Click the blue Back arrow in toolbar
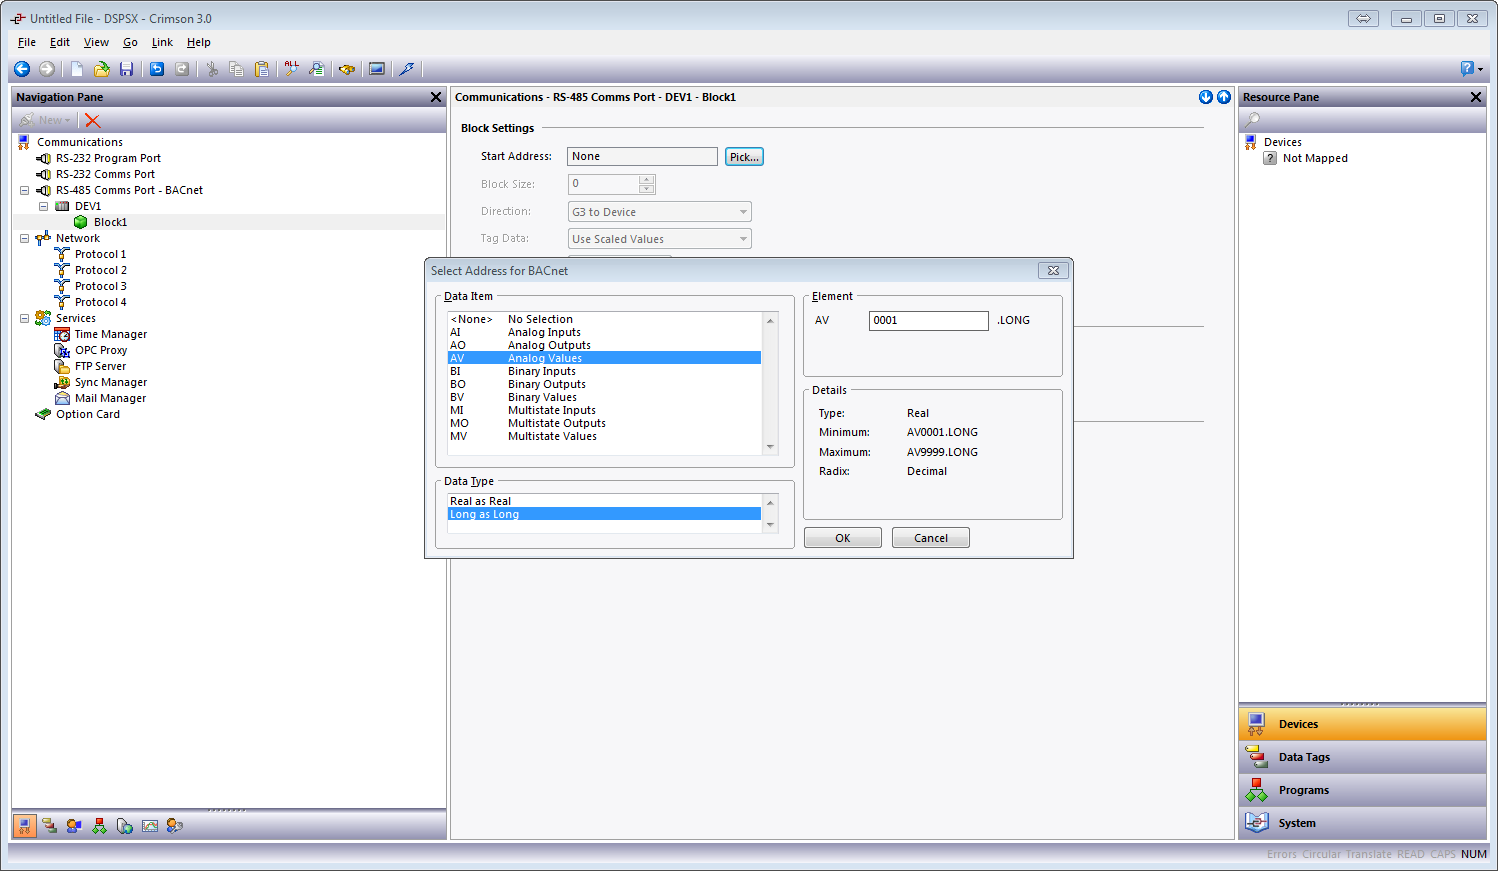The height and width of the screenshot is (871, 1498). click(x=21, y=69)
